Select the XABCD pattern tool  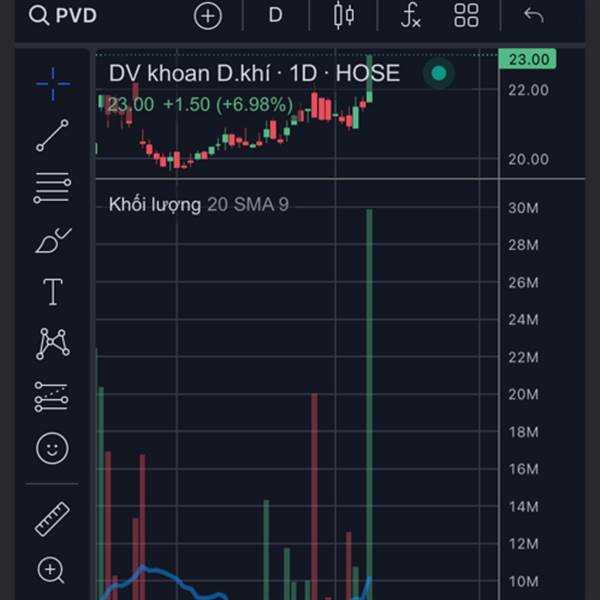tap(53, 344)
